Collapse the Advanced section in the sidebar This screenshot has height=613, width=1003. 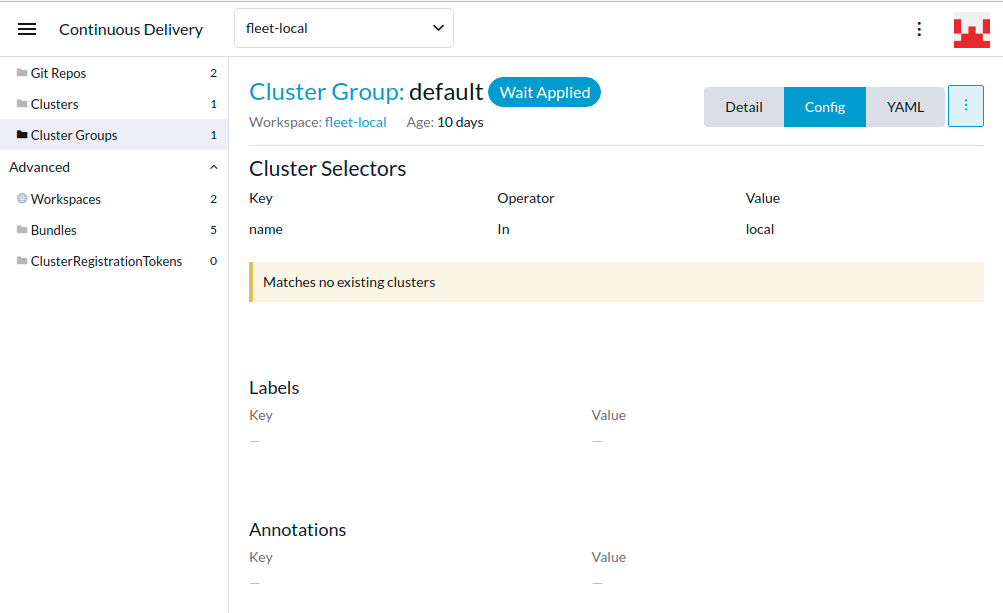[x=212, y=167]
